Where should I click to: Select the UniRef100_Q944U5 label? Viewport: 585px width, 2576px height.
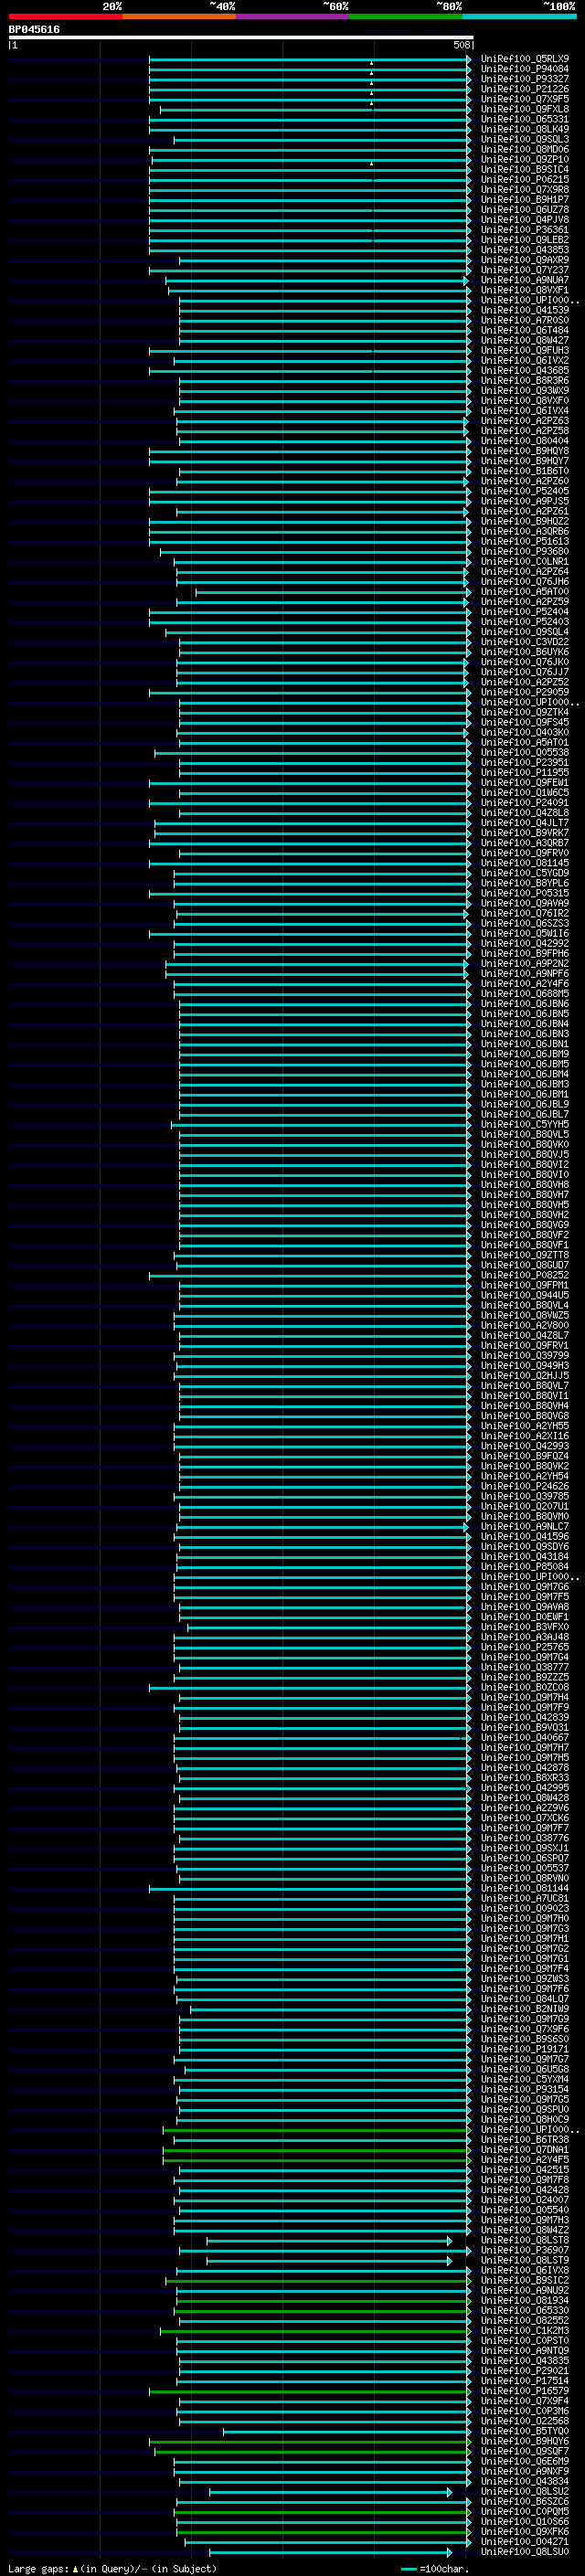[x=525, y=1295]
